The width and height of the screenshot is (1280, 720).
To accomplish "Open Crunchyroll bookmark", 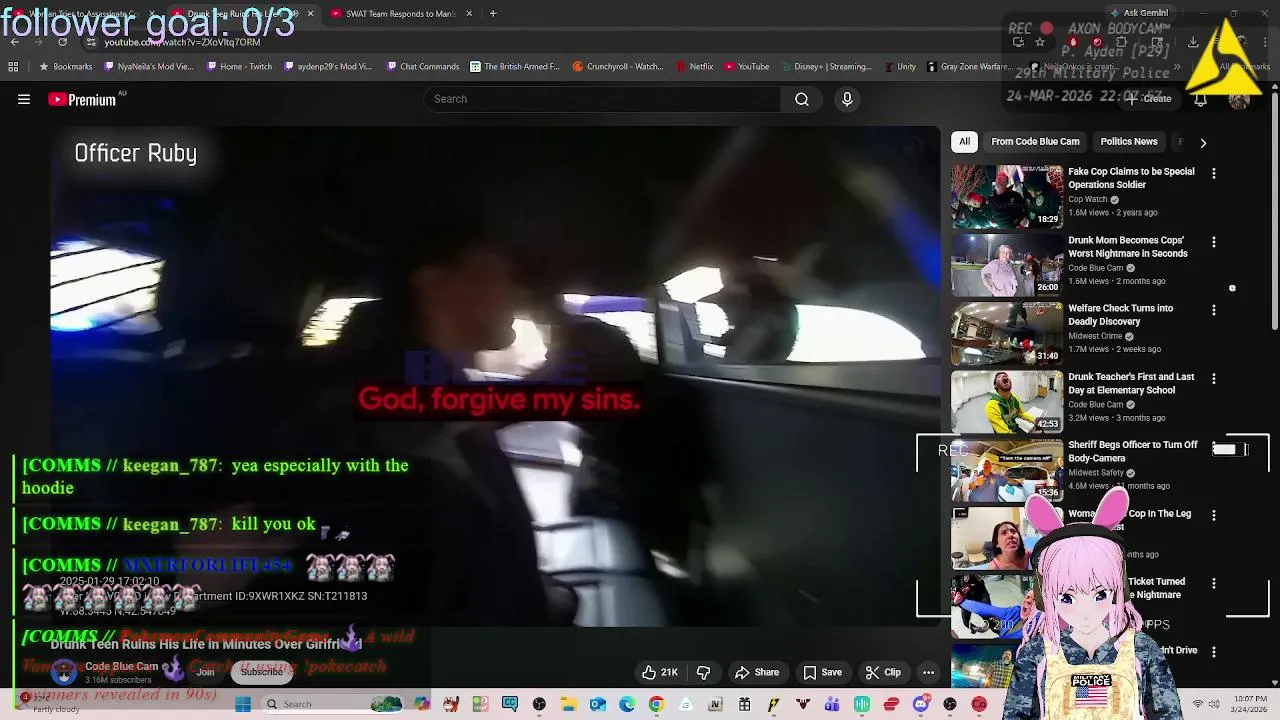I will (618, 67).
